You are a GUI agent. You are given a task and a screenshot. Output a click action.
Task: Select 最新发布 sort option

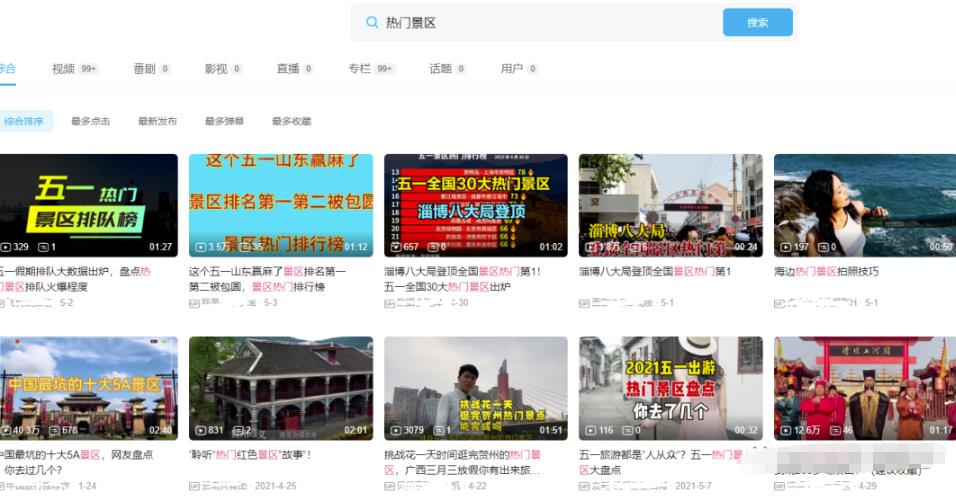[157, 121]
